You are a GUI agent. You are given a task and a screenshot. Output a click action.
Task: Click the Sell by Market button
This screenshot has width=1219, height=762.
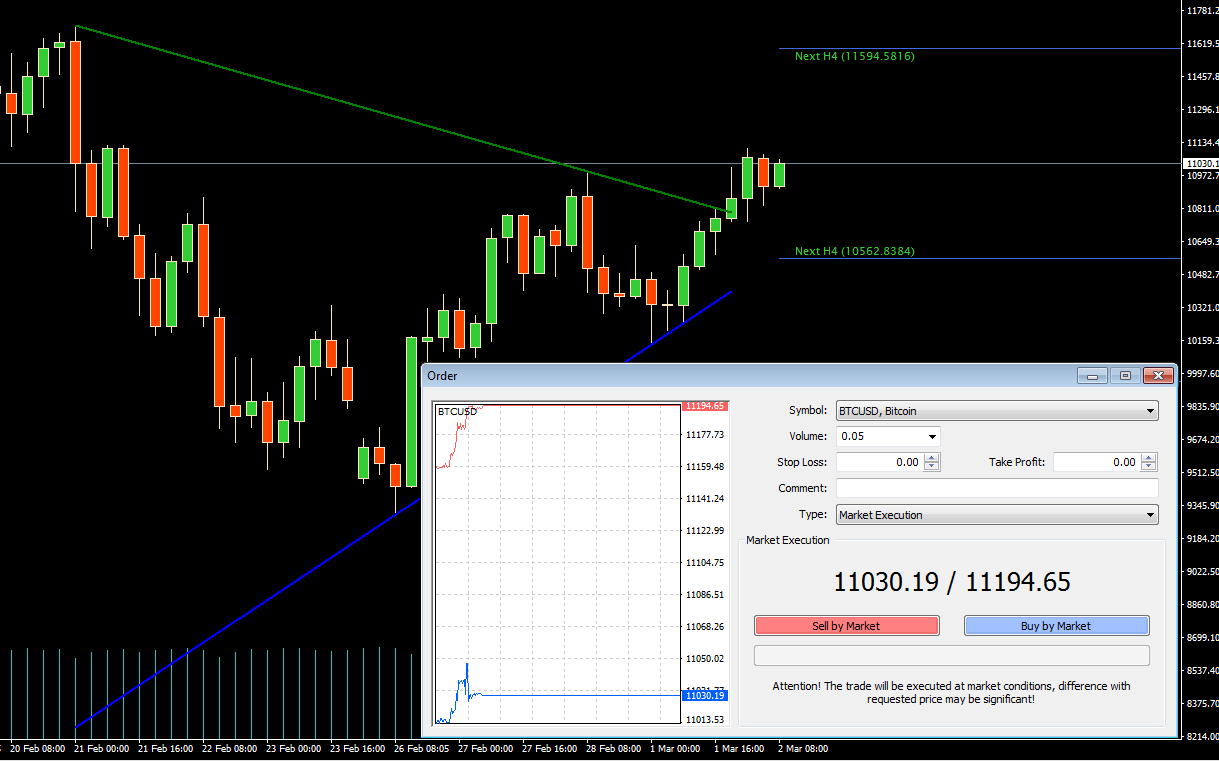(x=846, y=625)
